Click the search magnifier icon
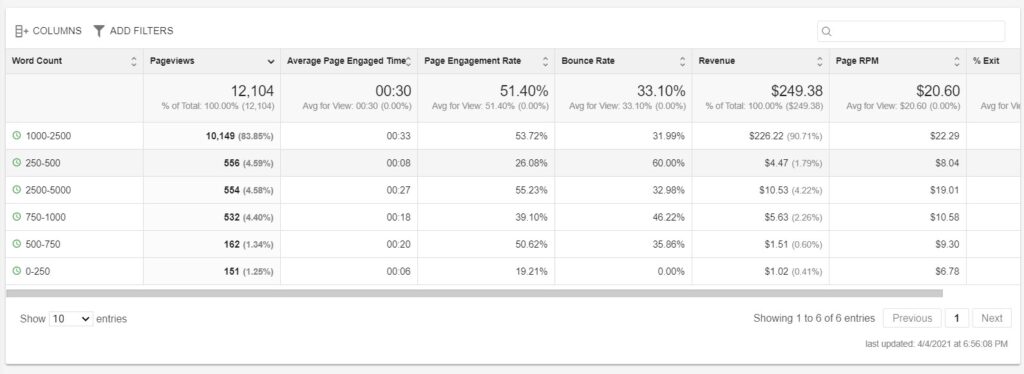 point(826,31)
